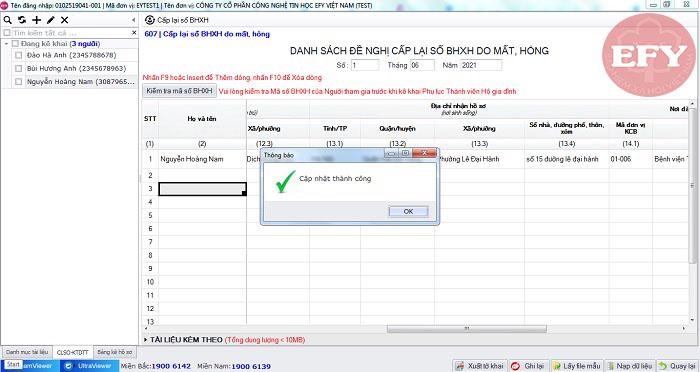
Task: Click the pencil edit icon
Action: point(50,20)
